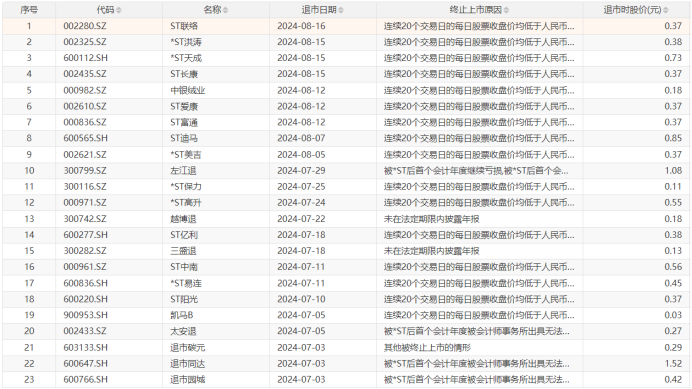The image size is (692, 389).
Task: Click the termination reason in 太安退 row
Action: tap(477, 331)
